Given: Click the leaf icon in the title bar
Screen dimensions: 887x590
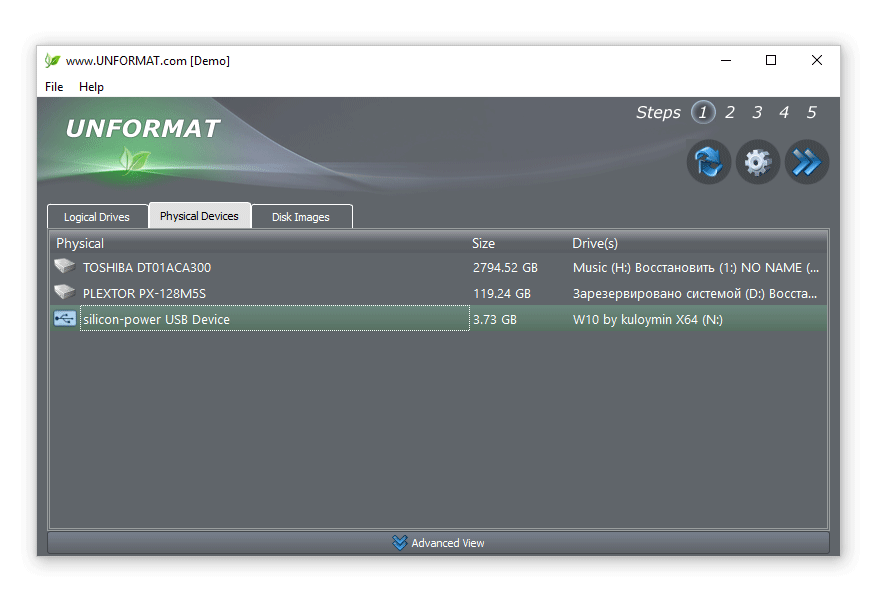Looking at the screenshot, I should [x=50, y=60].
